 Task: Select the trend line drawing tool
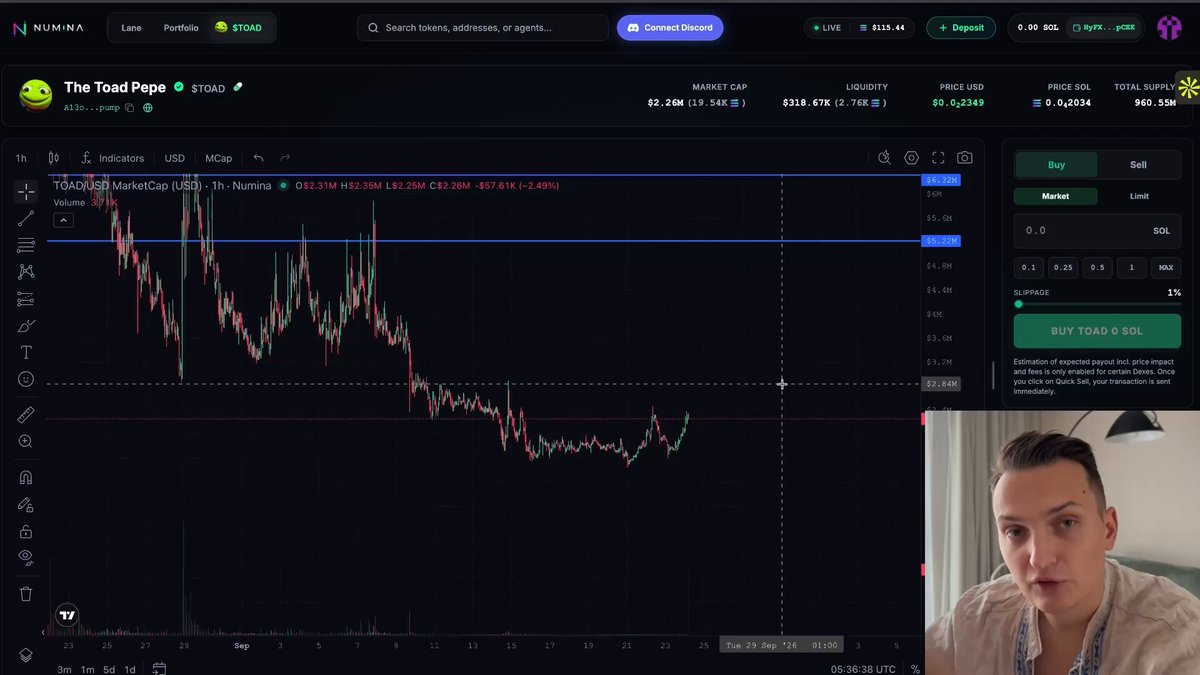pos(26,218)
